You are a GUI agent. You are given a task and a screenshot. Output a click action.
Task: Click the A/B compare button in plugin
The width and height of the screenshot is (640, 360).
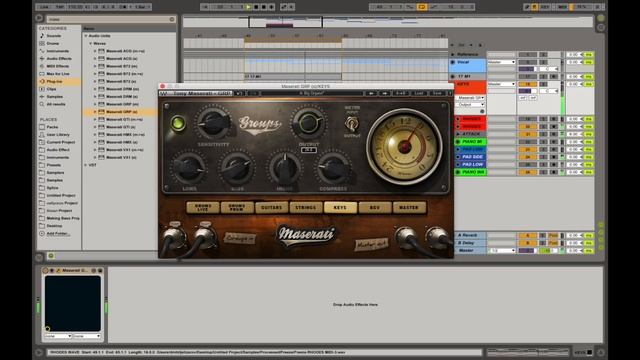pyautogui.click(x=401, y=93)
